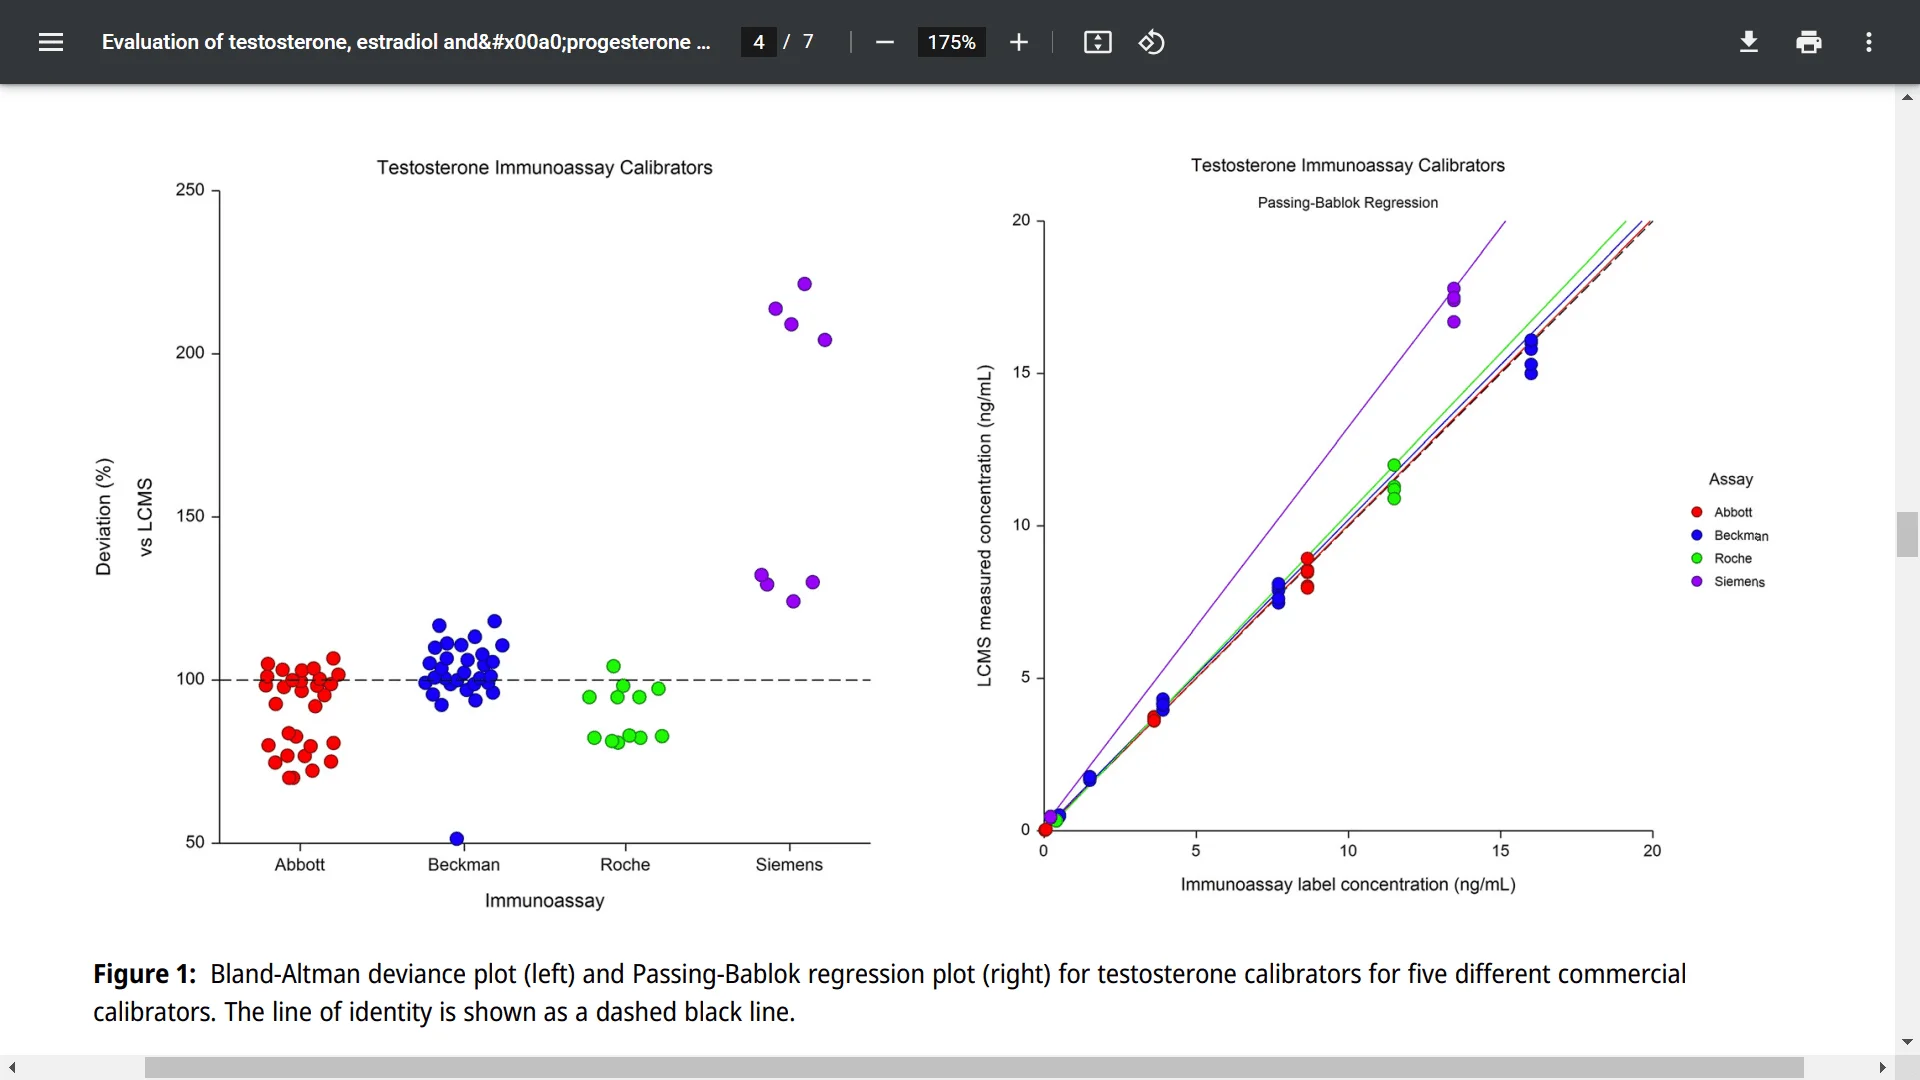Click the 'Deviation (%)' y-axis label
1920x1080 pixels.
(104, 517)
